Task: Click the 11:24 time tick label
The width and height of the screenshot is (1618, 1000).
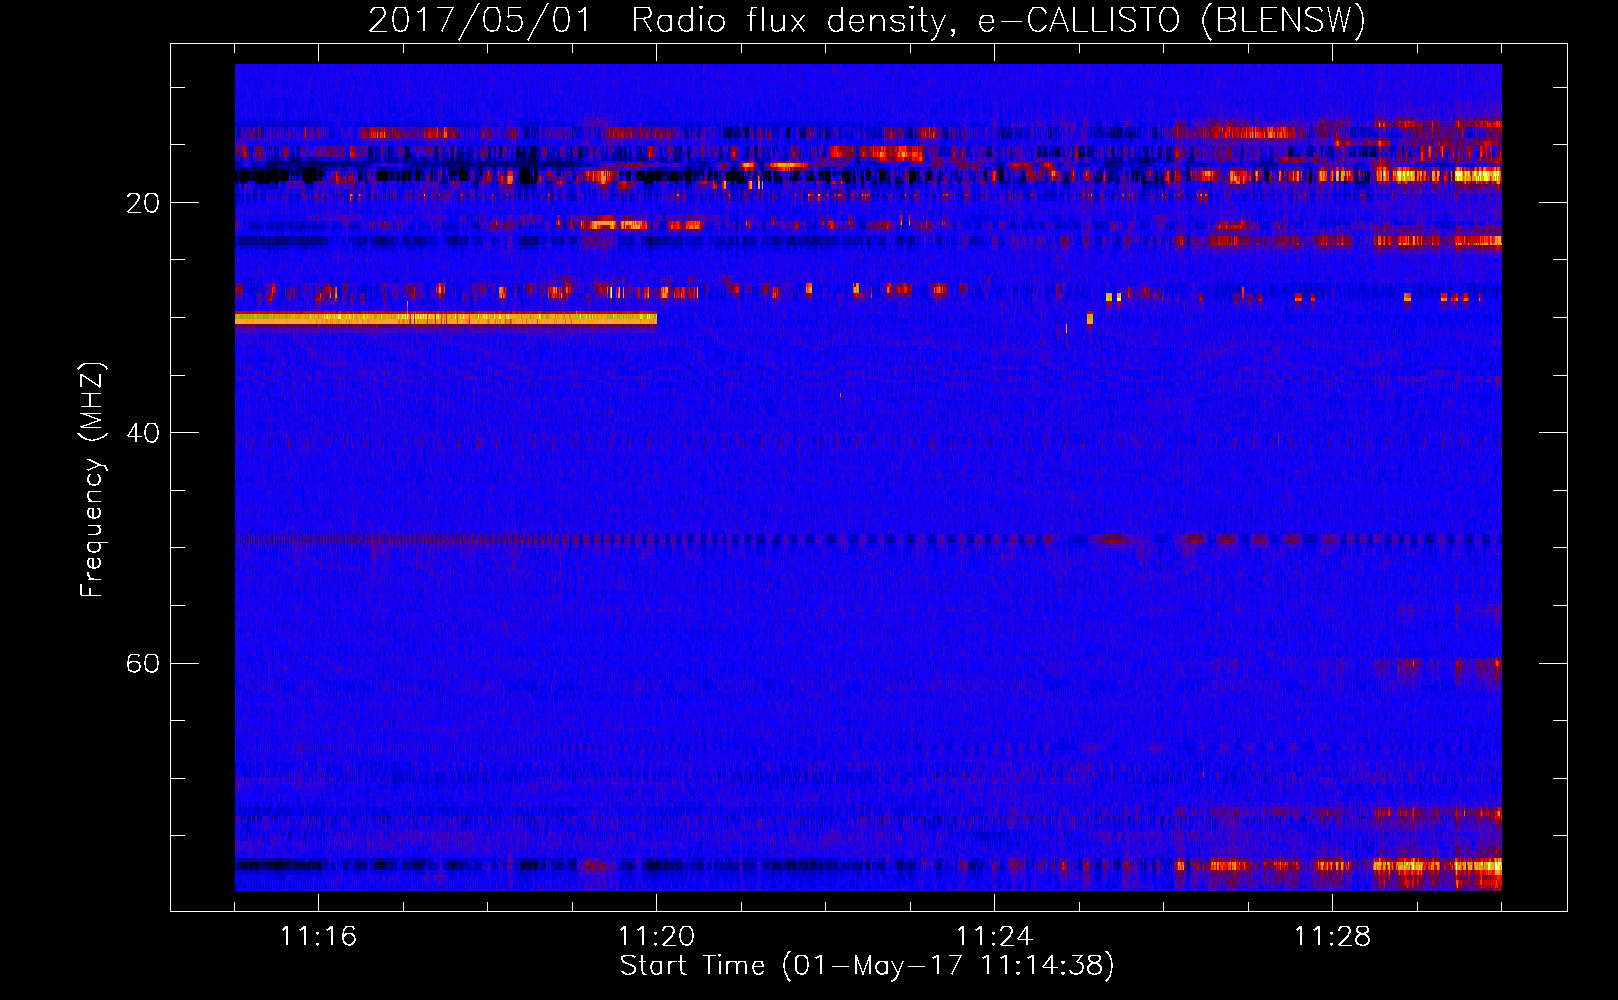Action: pos(994,937)
